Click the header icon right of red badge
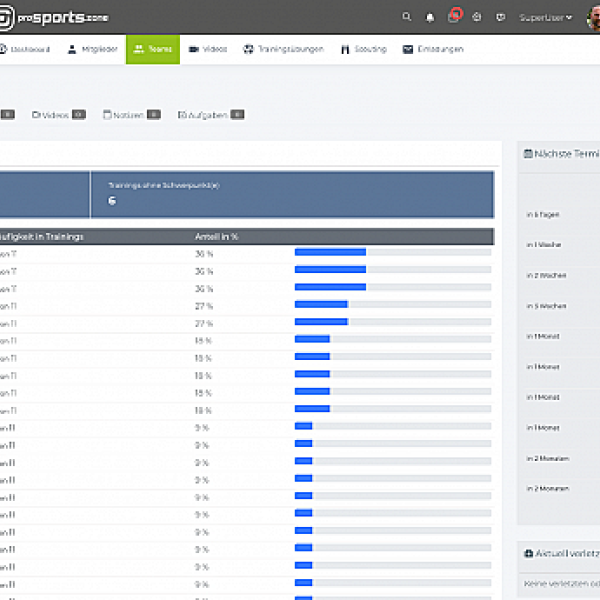 coord(477,17)
